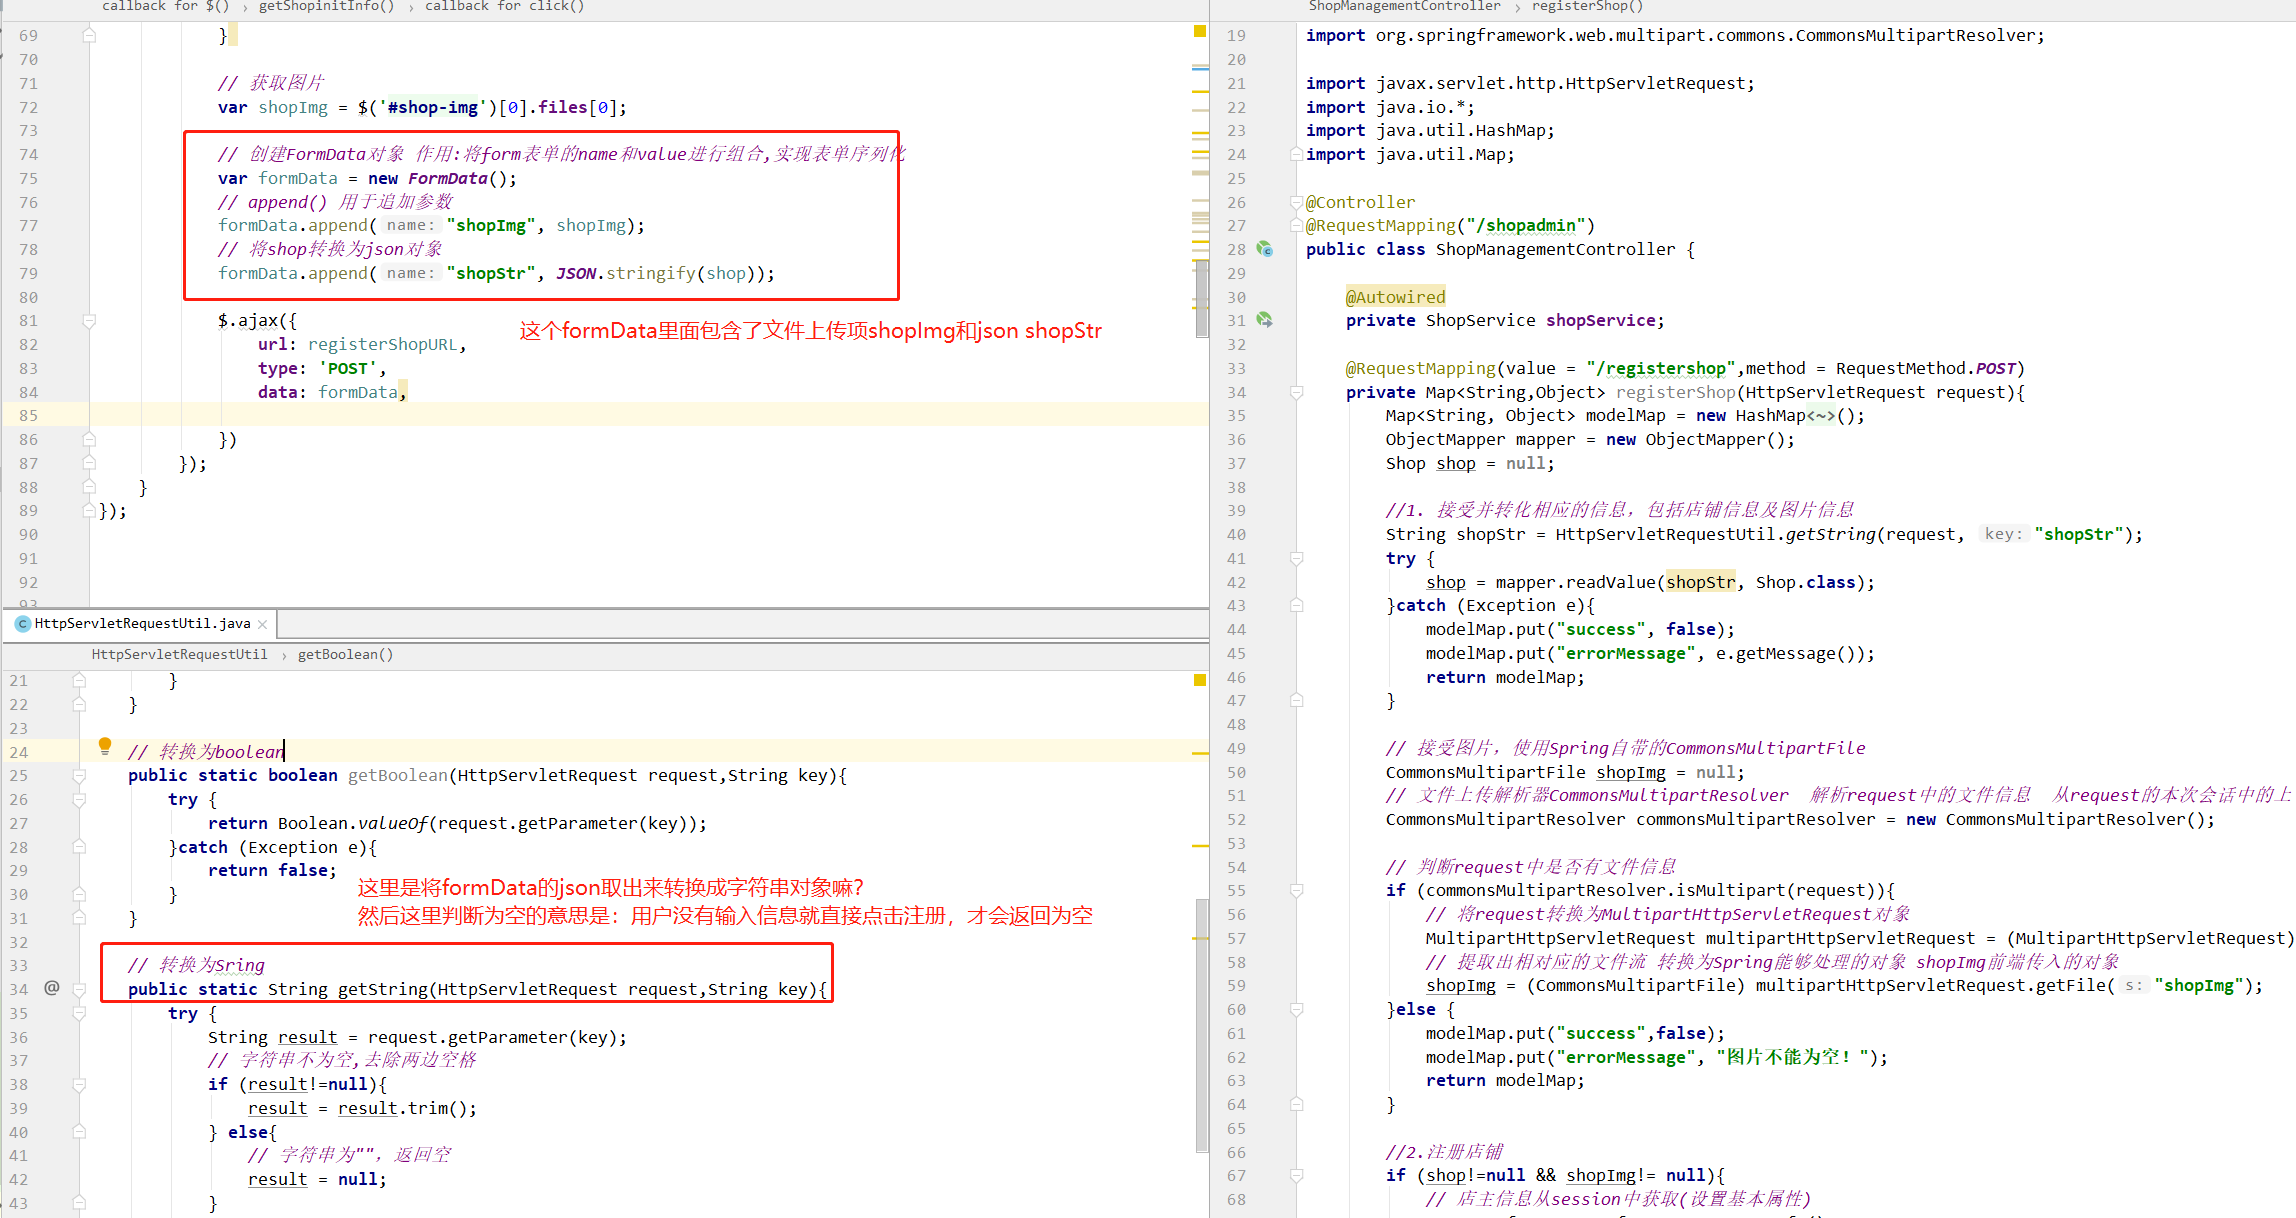
Task: Click the class icon on HttpServletRequestUtil.java tab
Action: click(23, 624)
